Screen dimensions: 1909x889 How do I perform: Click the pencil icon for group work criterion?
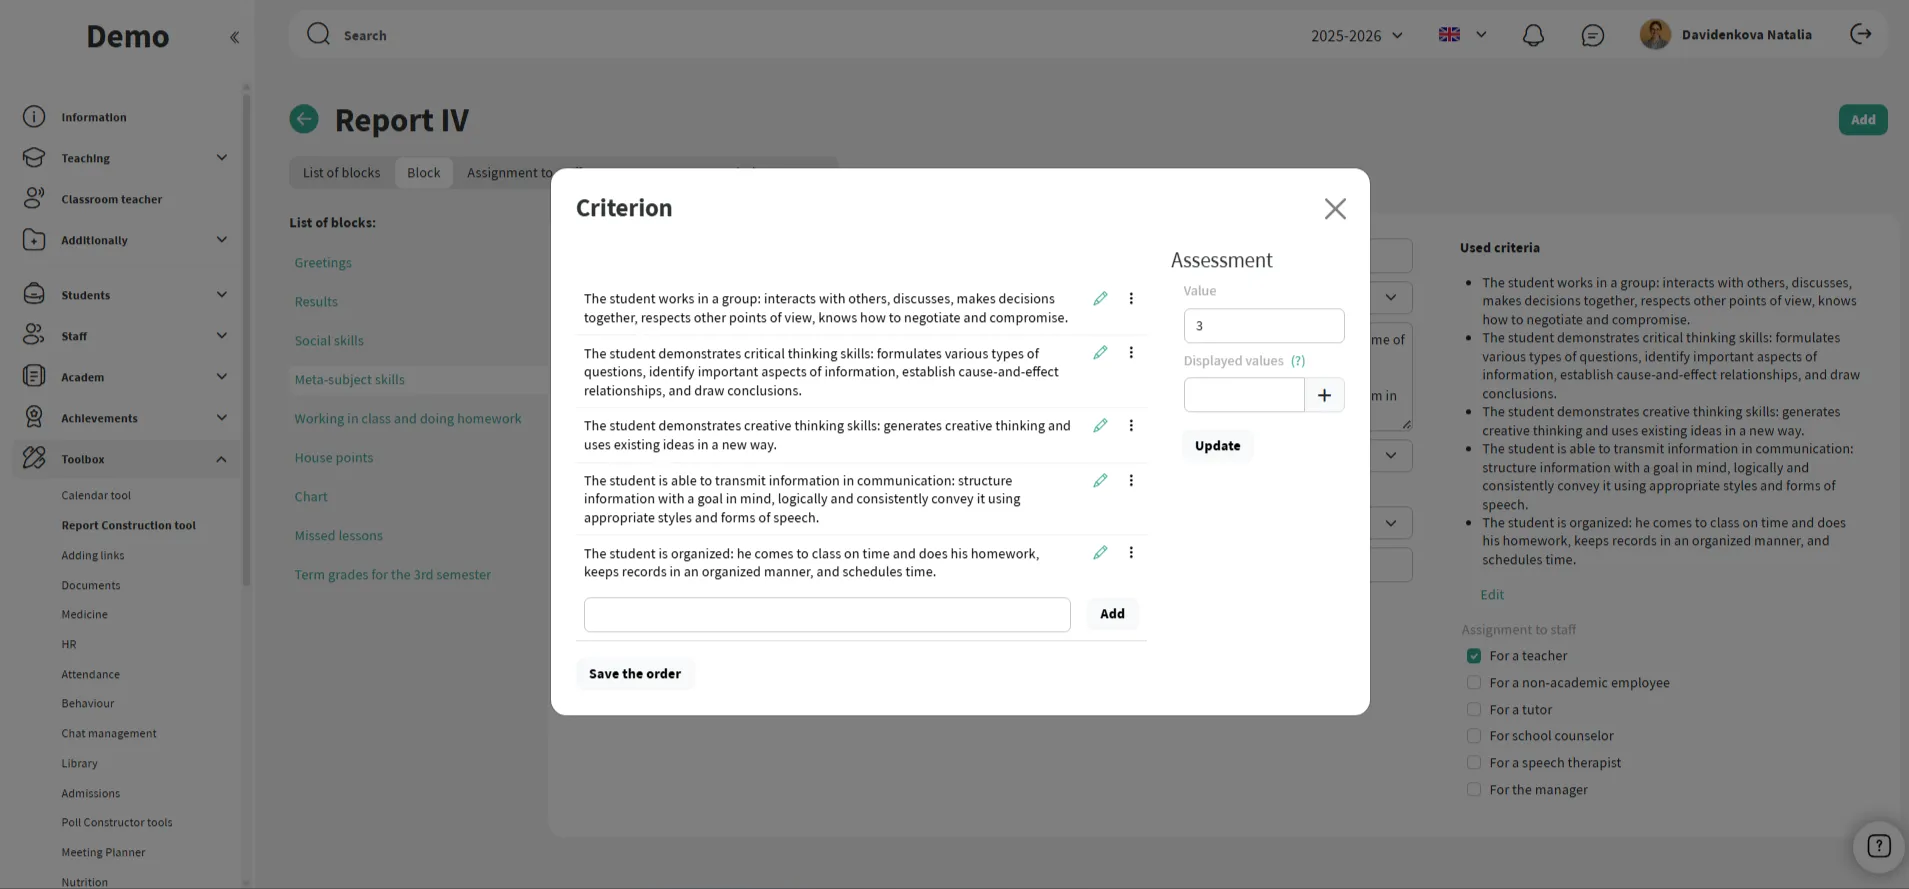point(1100,299)
